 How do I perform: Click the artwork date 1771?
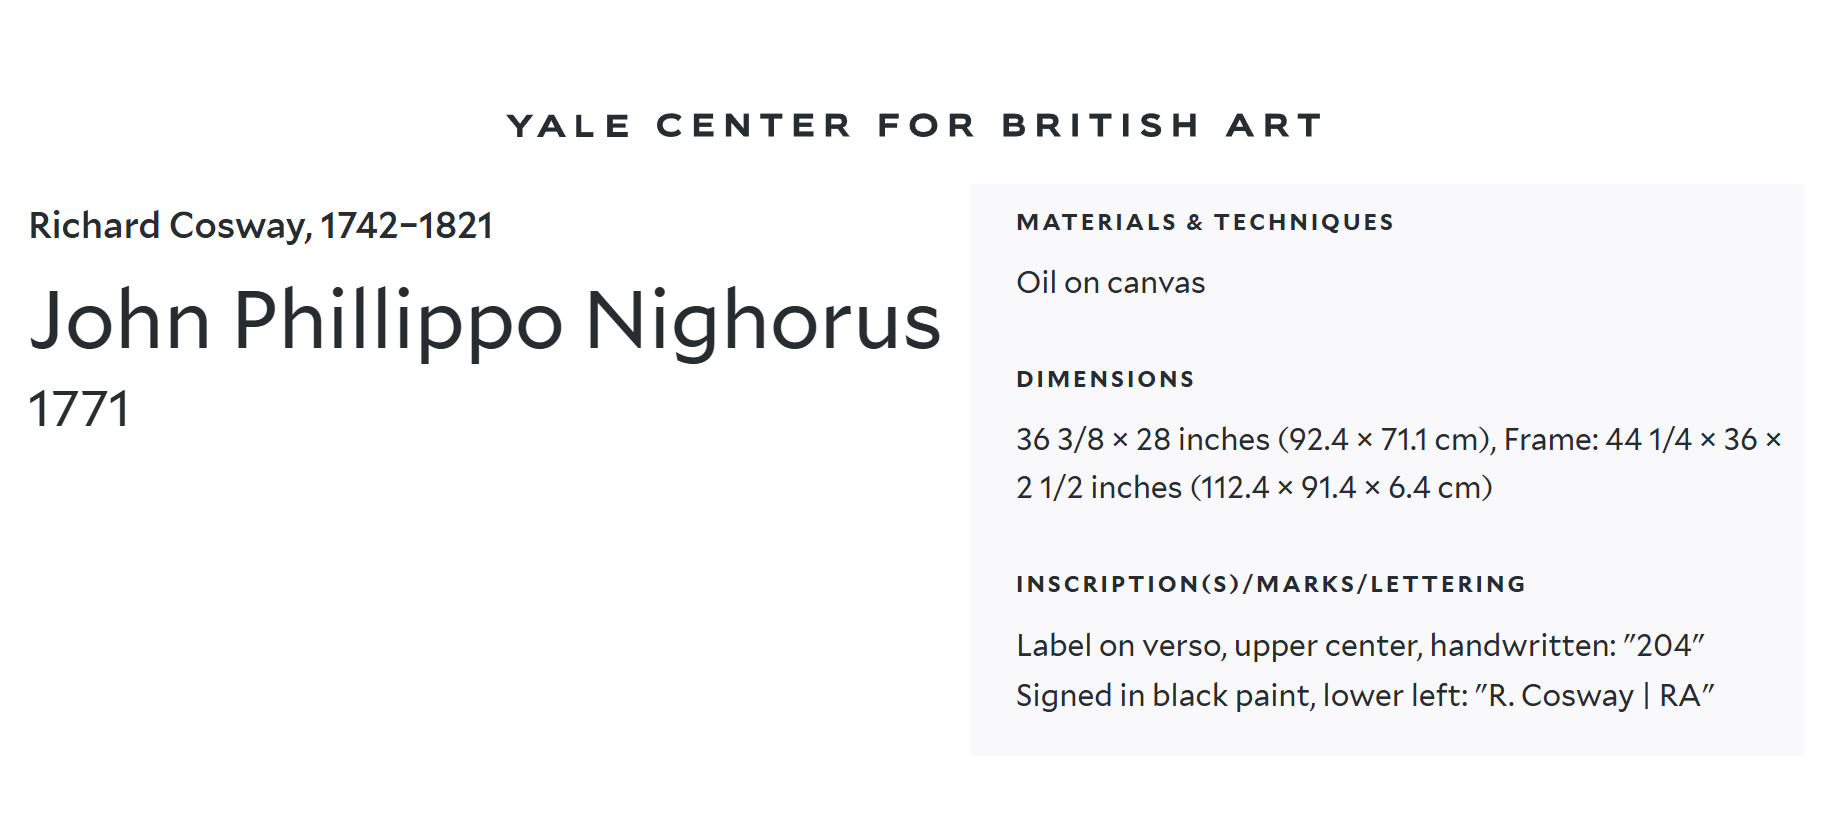click(x=79, y=409)
